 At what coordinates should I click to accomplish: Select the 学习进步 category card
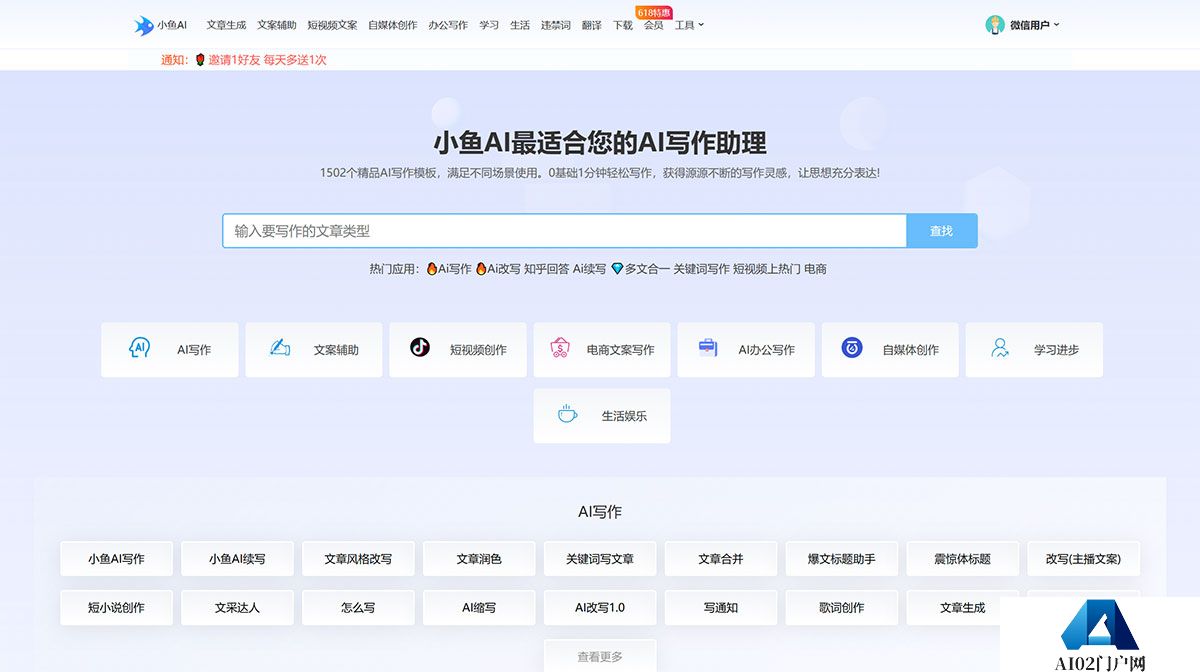pyautogui.click(x=1034, y=350)
